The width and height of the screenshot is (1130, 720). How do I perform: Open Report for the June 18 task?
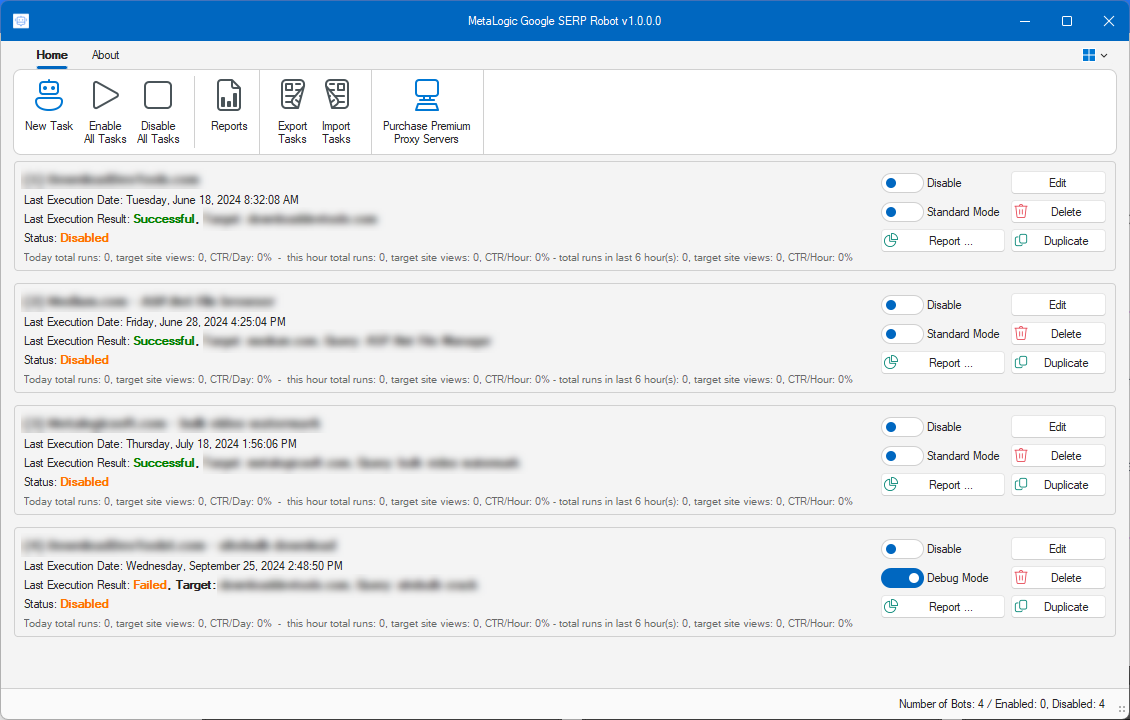[943, 241]
